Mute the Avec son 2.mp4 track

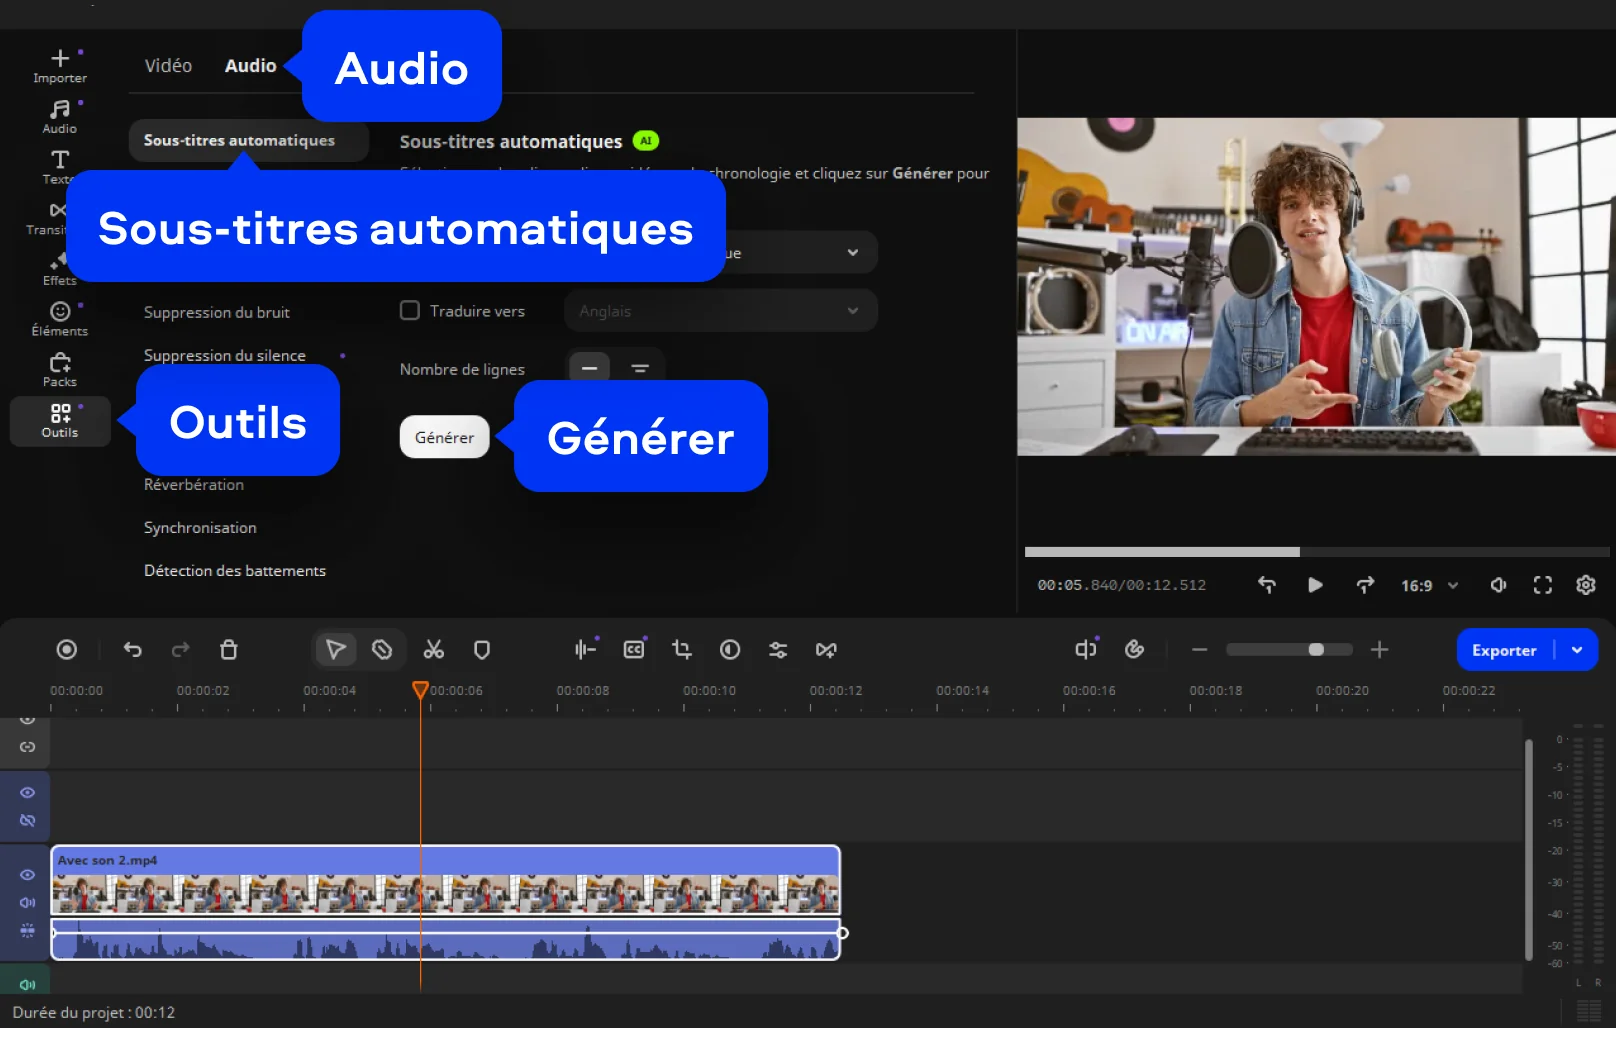pyautogui.click(x=27, y=903)
